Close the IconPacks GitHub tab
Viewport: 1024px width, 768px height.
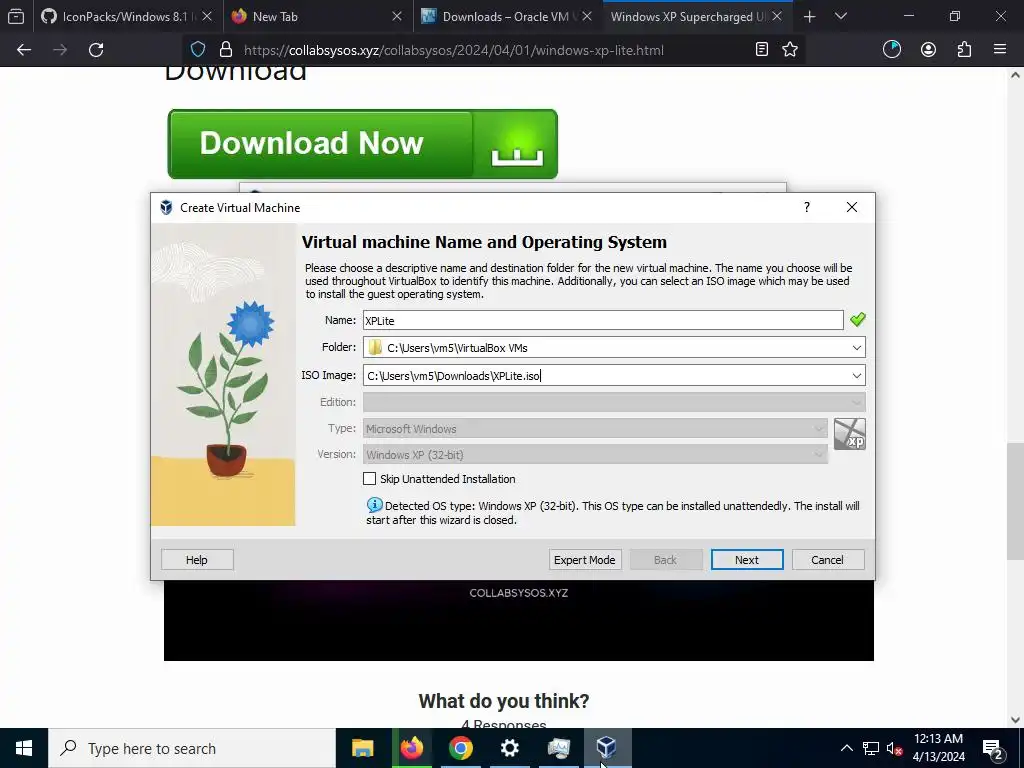tap(207, 16)
